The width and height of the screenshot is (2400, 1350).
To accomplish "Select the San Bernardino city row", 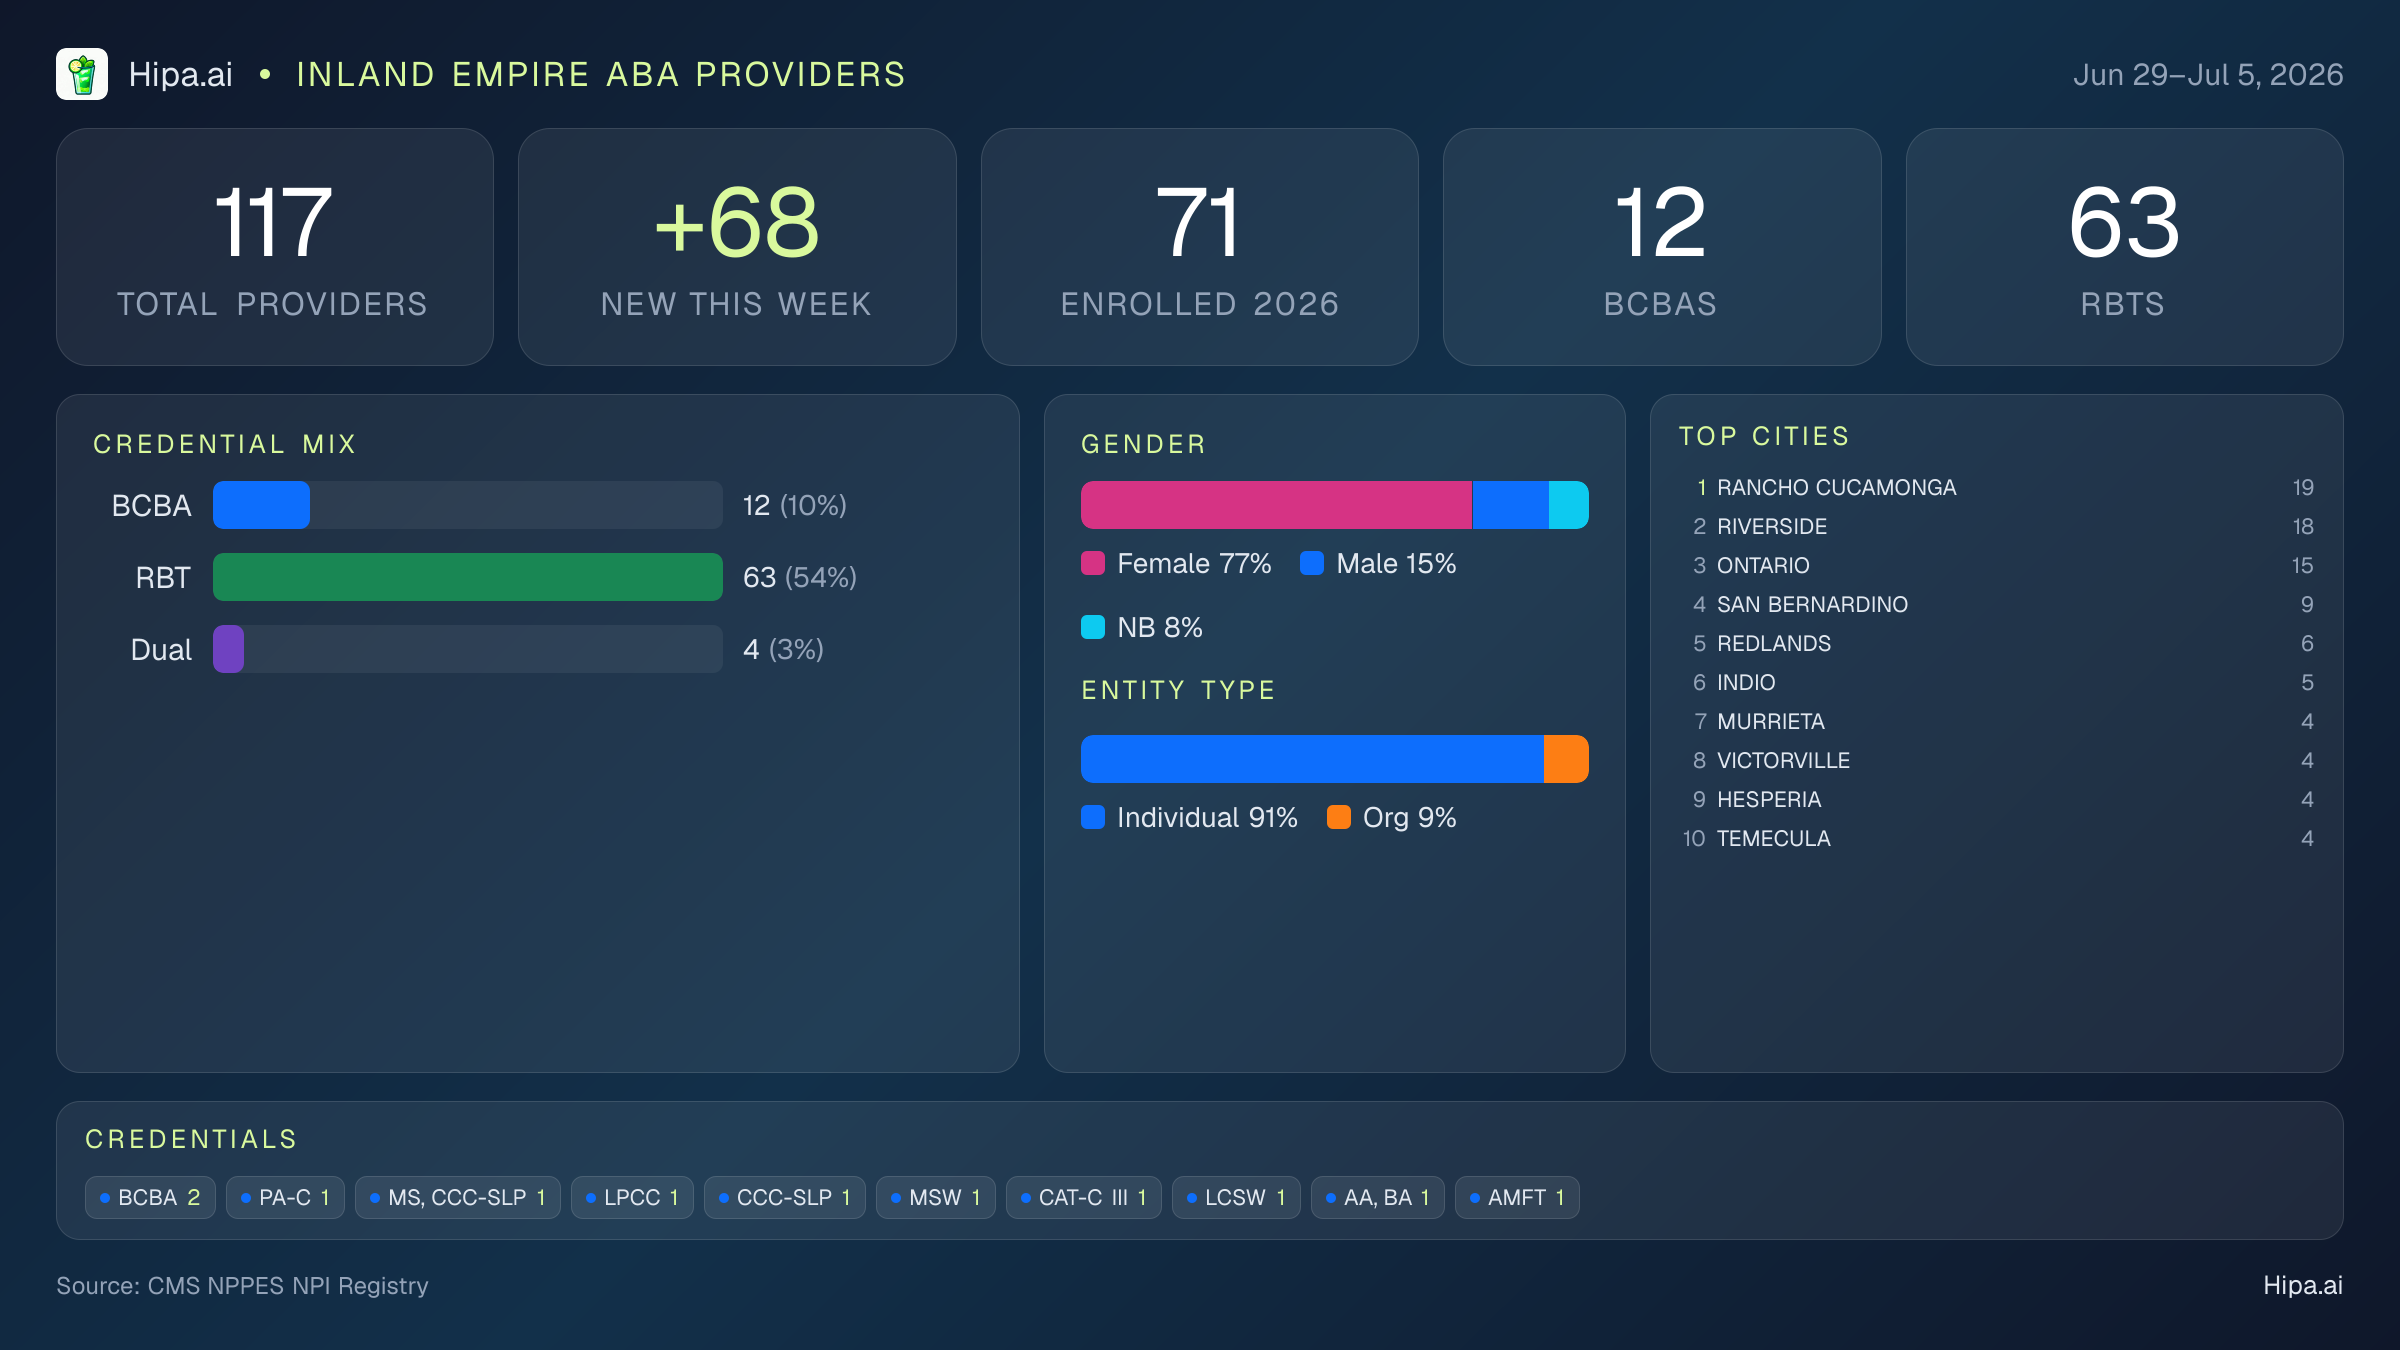I will point(1997,604).
